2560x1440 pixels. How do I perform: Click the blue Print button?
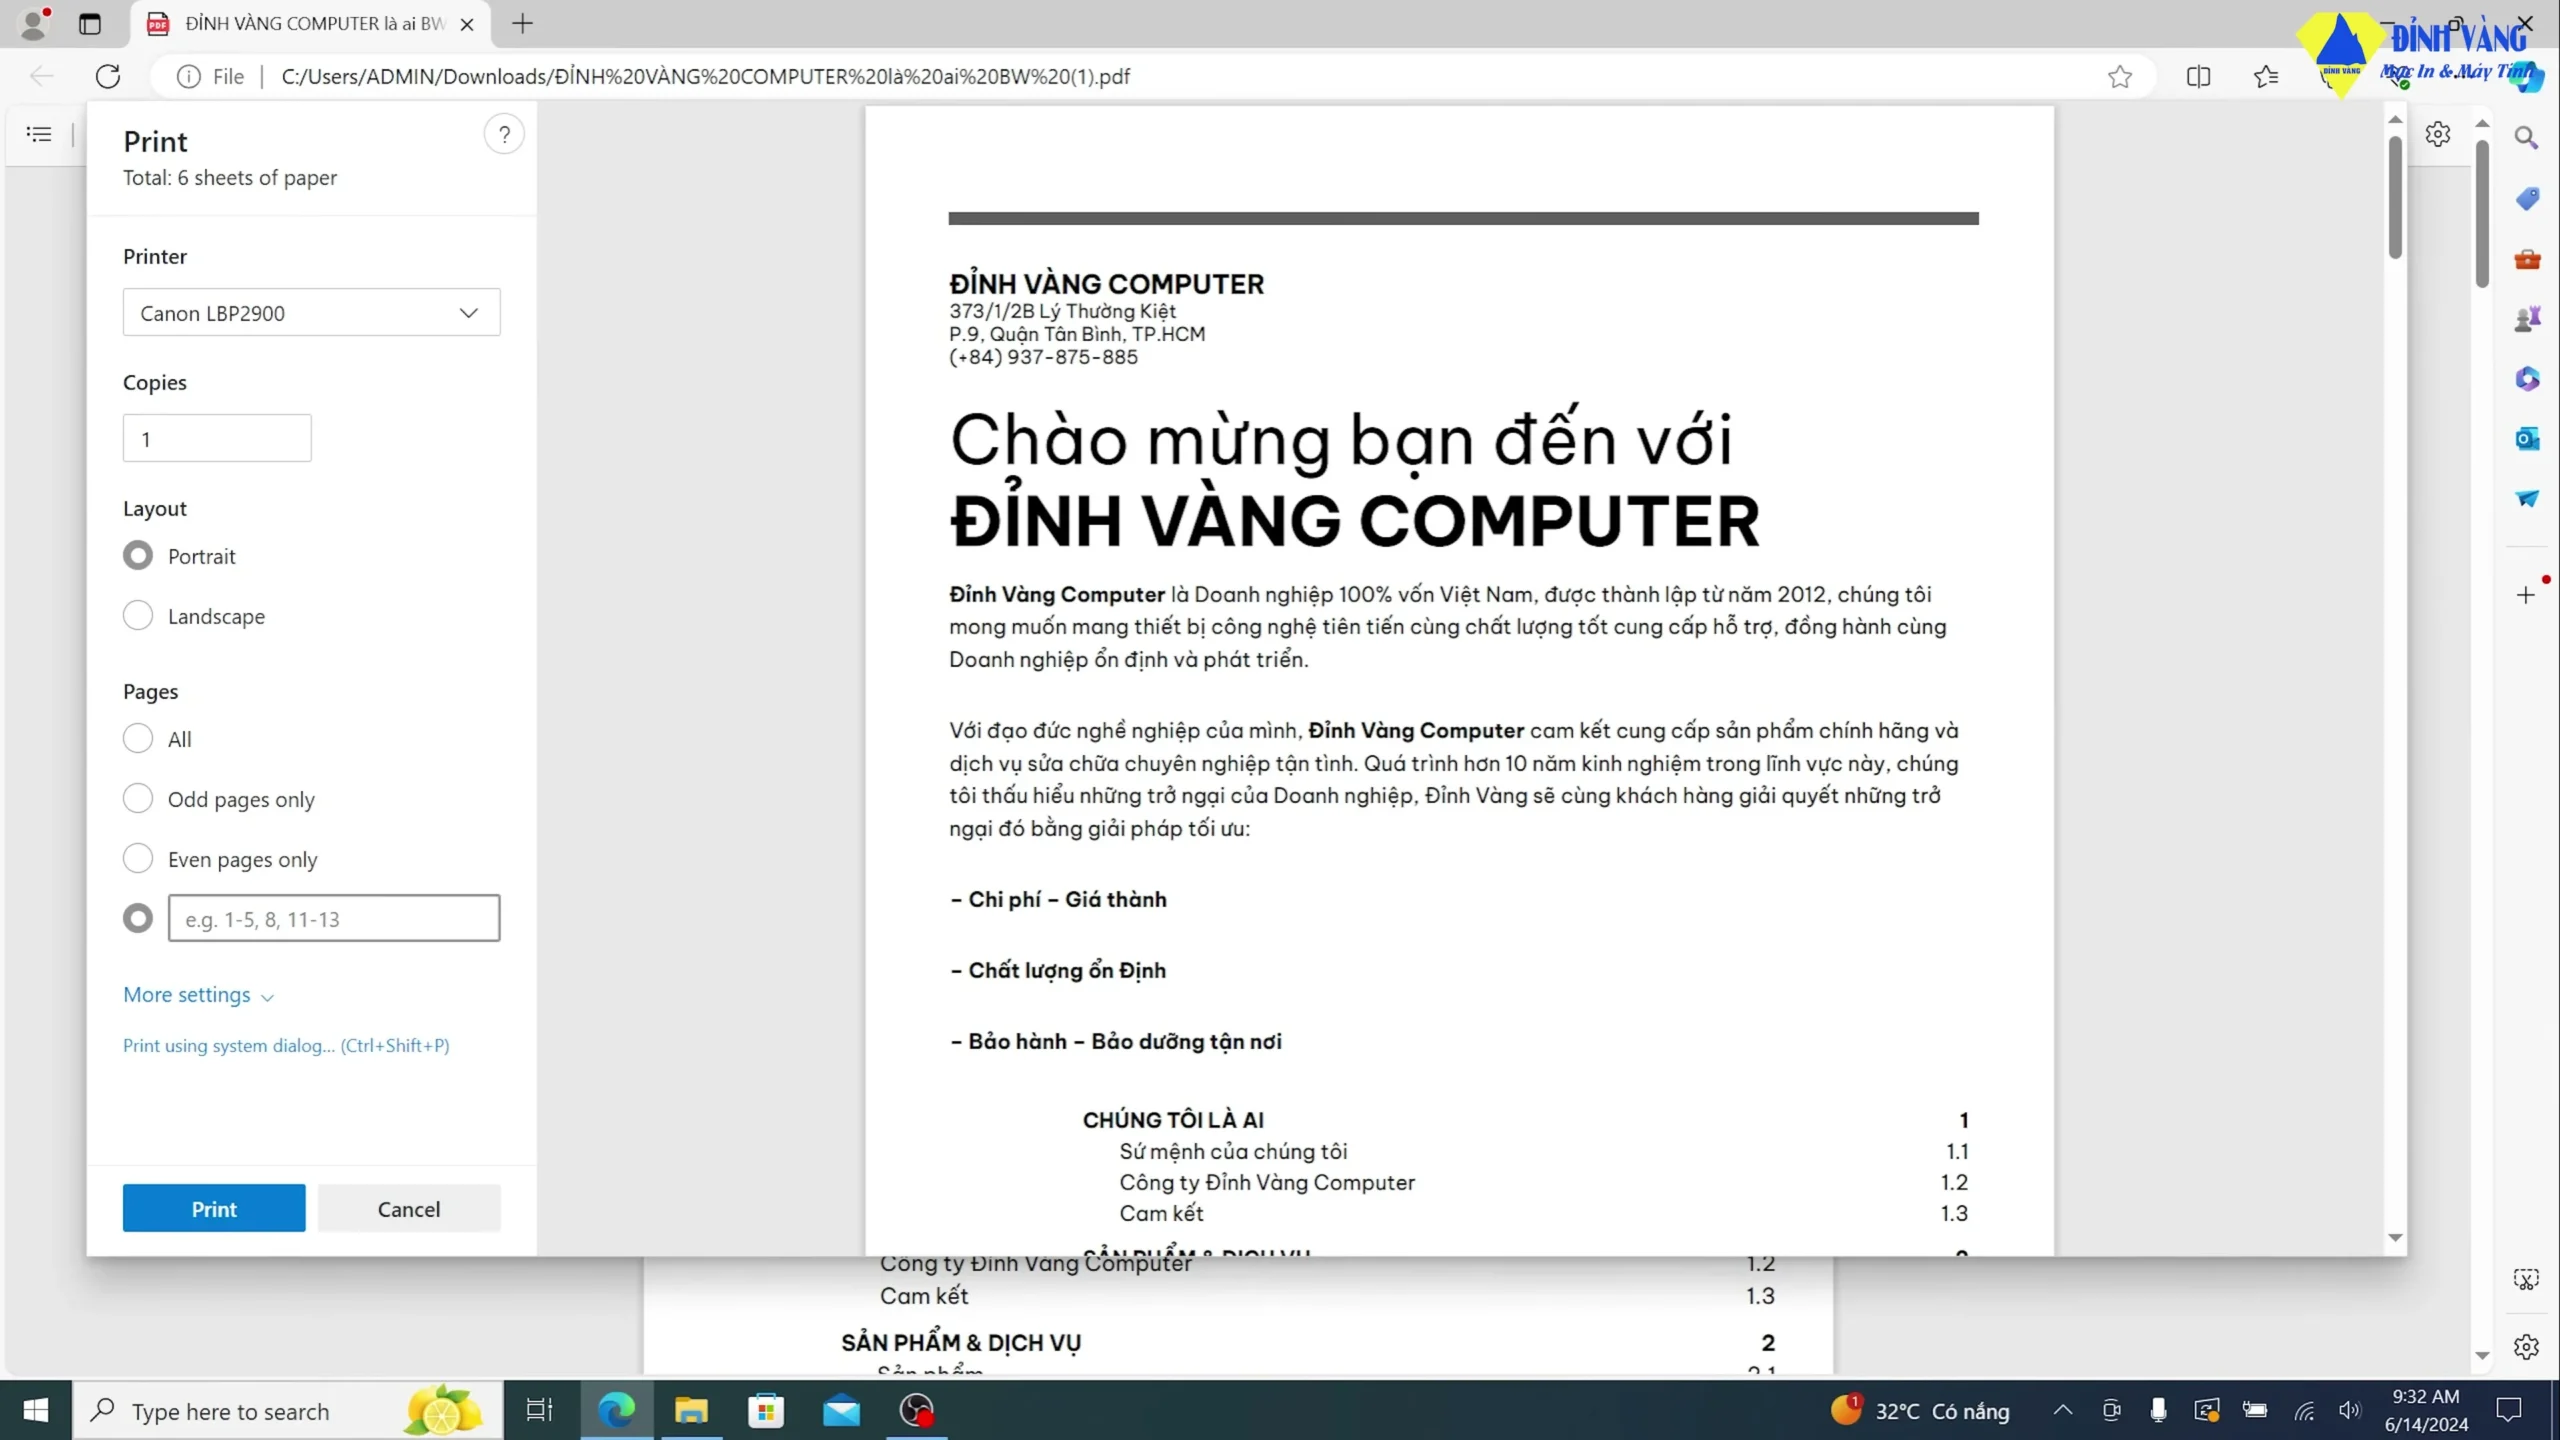pyautogui.click(x=214, y=1208)
